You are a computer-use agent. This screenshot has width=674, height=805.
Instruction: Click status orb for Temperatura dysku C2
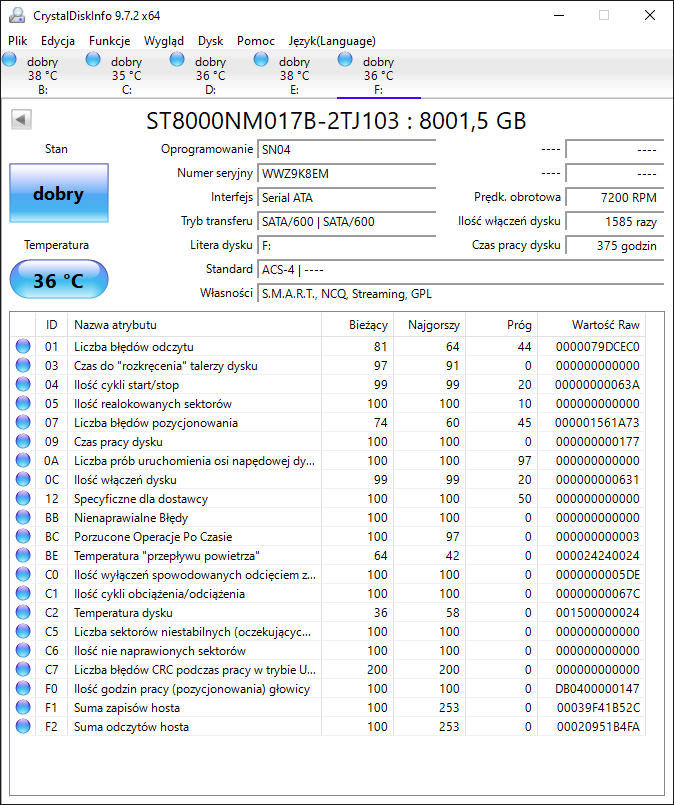pos(23,612)
